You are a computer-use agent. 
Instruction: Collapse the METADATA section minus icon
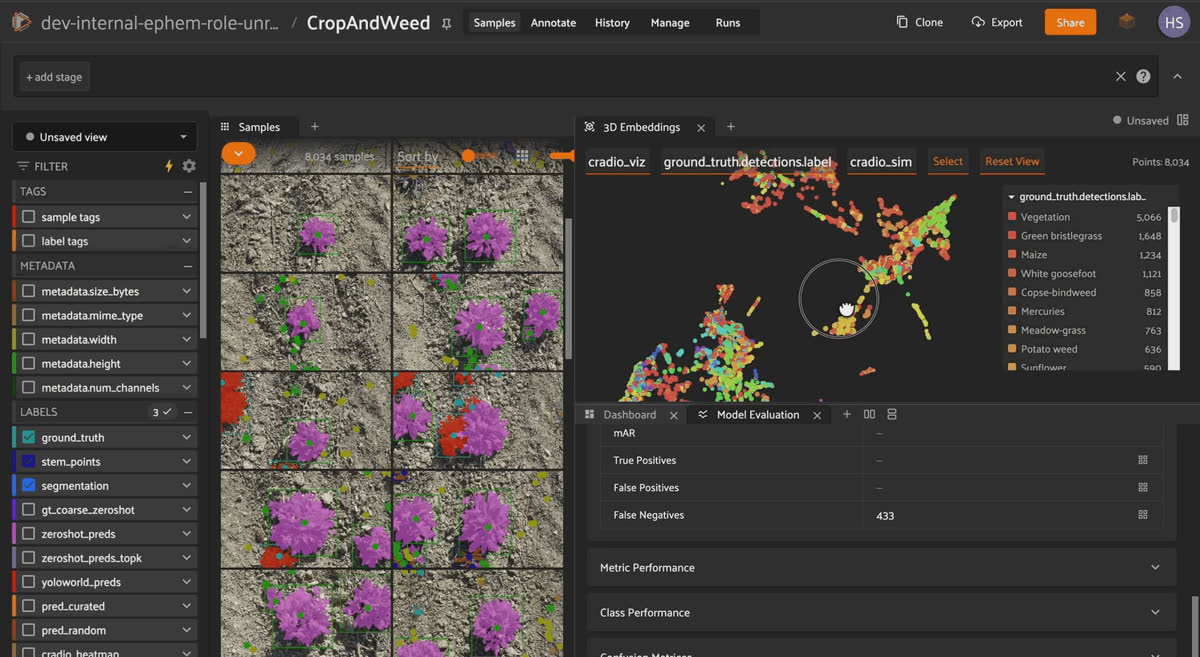point(187,266)
